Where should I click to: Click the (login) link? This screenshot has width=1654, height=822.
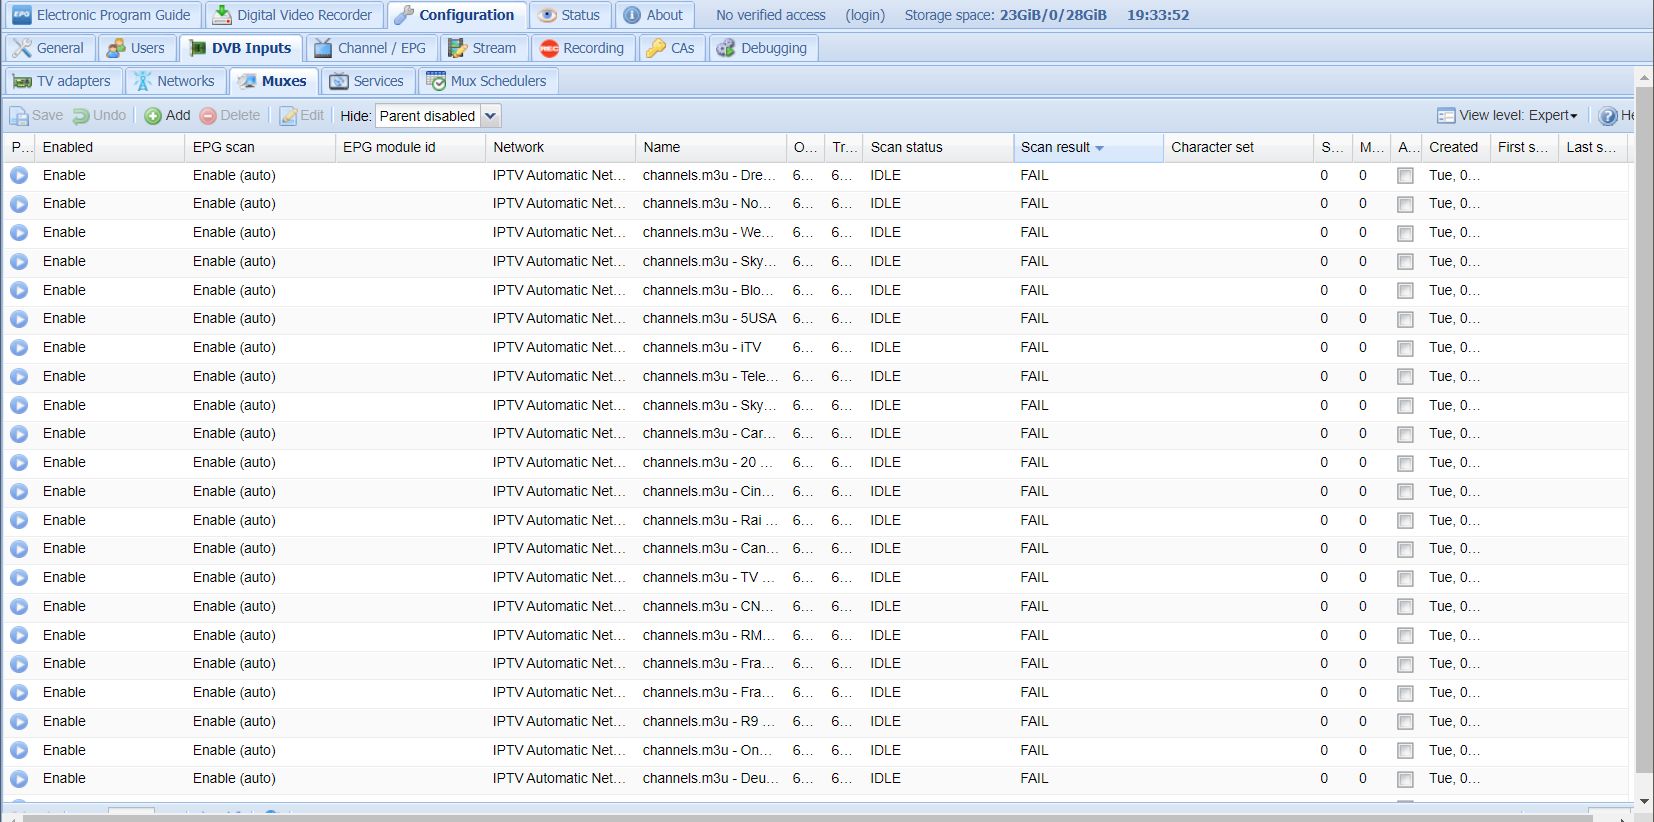click(x=865, y=15)
